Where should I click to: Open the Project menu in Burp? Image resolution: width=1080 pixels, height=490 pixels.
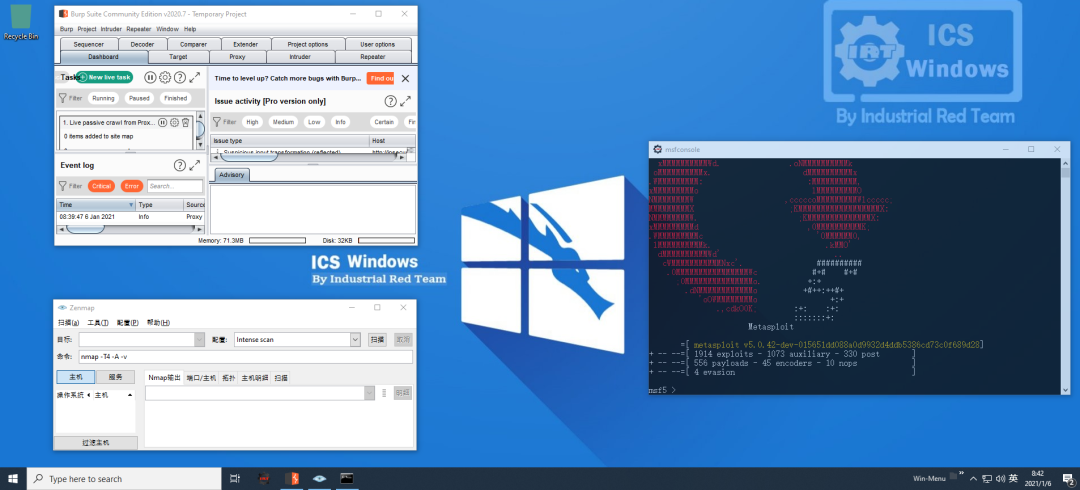coord(87,29)
